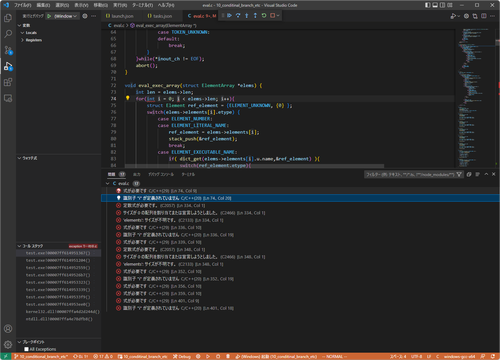The height and width of the screenshot is (360, 500).
Task: Open the Run and Debug view
Action: coord(8,66)
